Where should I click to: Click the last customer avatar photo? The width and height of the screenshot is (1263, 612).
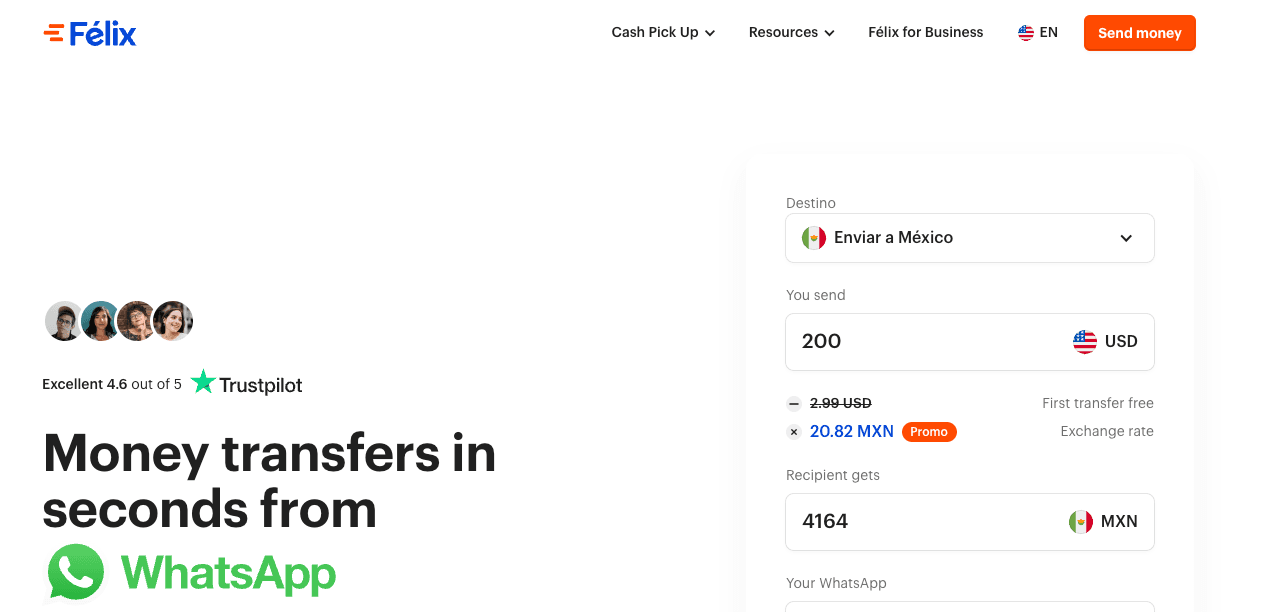173,321
